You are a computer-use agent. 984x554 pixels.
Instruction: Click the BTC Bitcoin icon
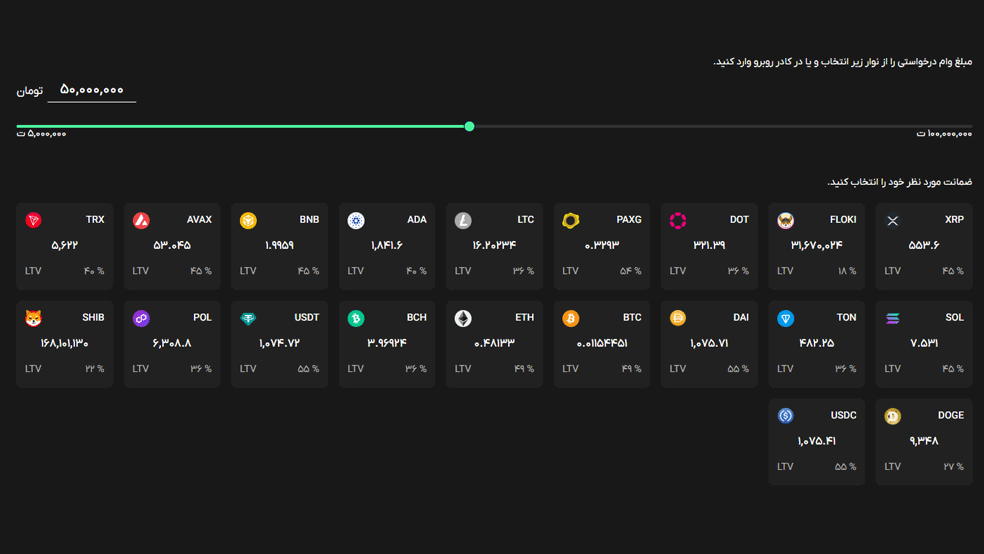(x=570, y=318)
